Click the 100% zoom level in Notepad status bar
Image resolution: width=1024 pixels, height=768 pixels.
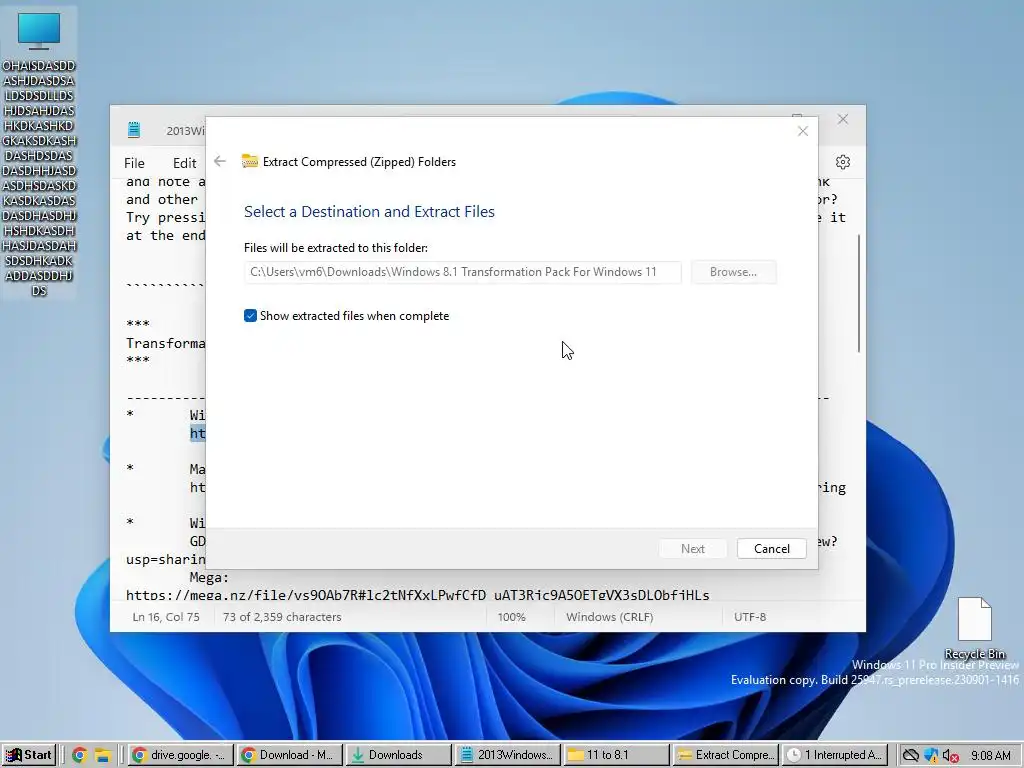pyautogui.click(x=511, y=617)
